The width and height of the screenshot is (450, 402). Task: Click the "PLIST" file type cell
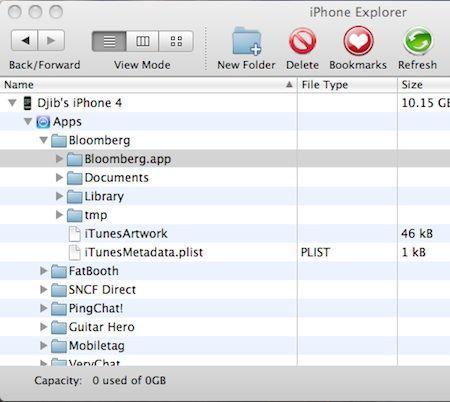315,252
